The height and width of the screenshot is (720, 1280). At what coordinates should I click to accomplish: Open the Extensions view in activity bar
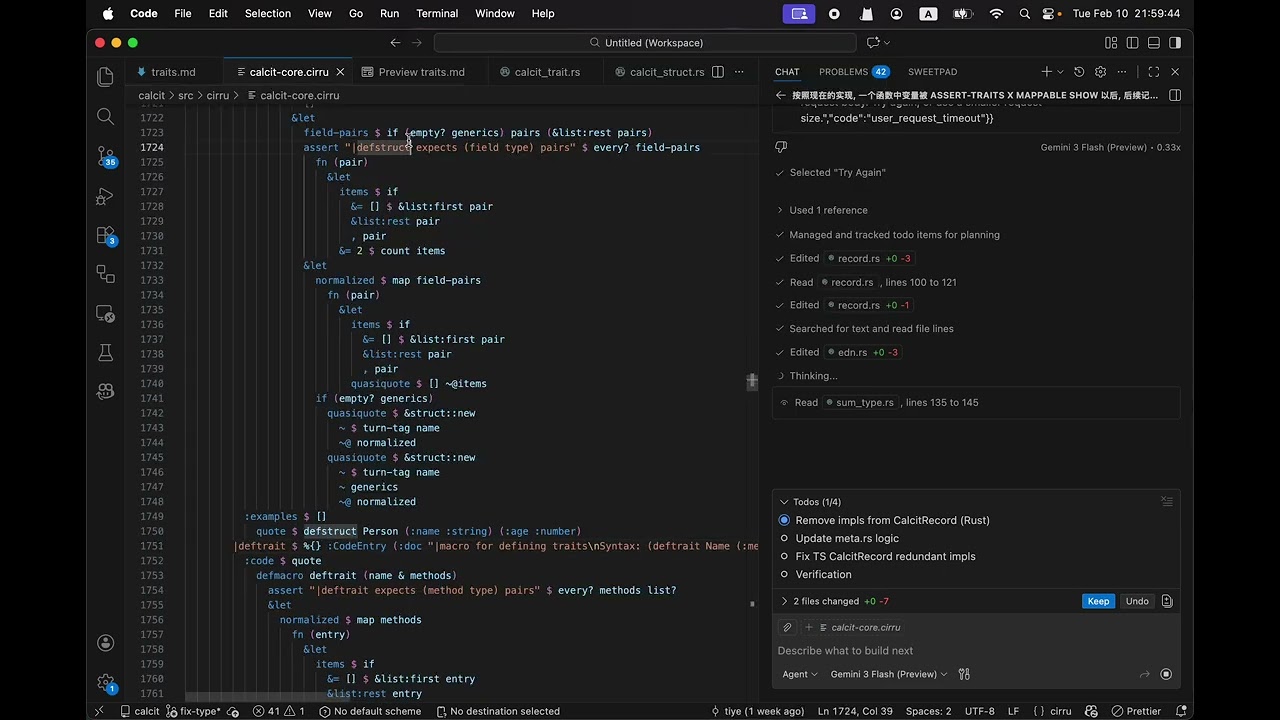coord(105,235)
